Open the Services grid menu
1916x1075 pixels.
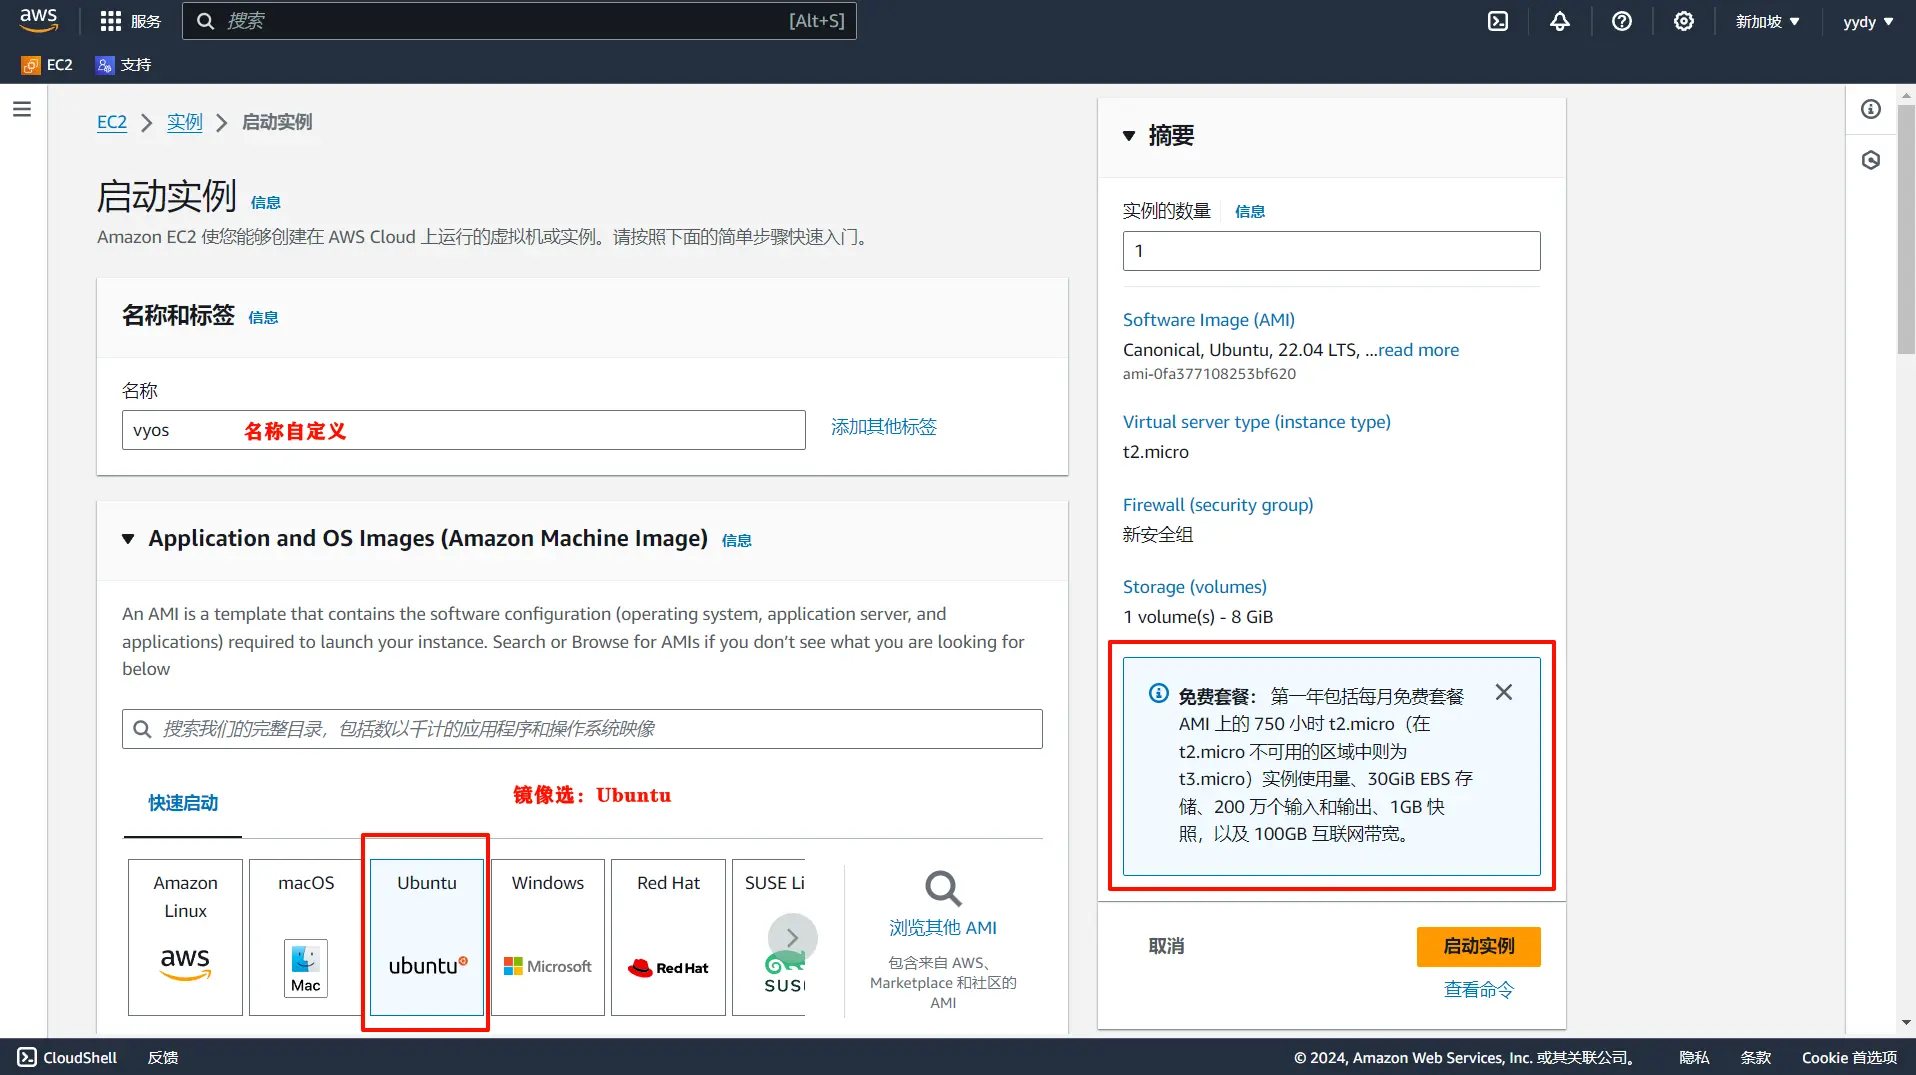tap(130, 21)
